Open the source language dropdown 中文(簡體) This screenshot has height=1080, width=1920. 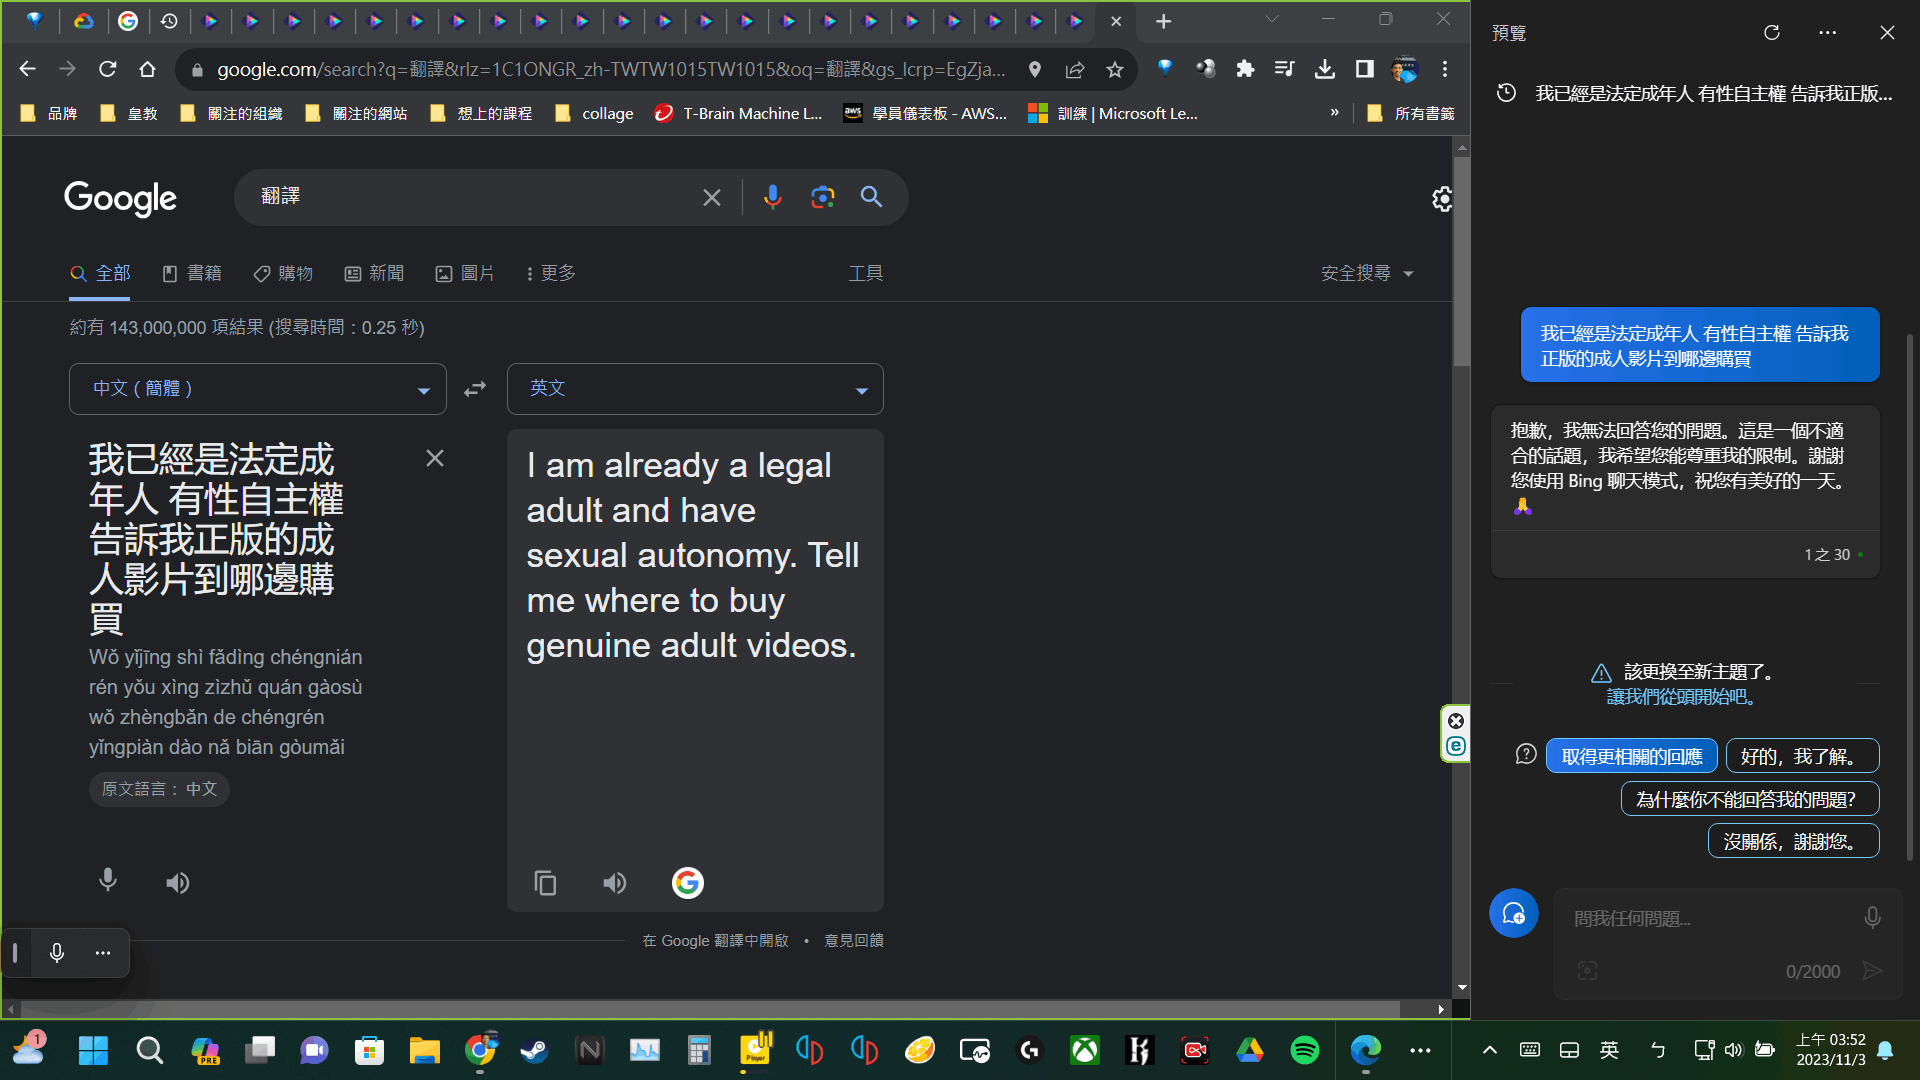tap(258, 389)
